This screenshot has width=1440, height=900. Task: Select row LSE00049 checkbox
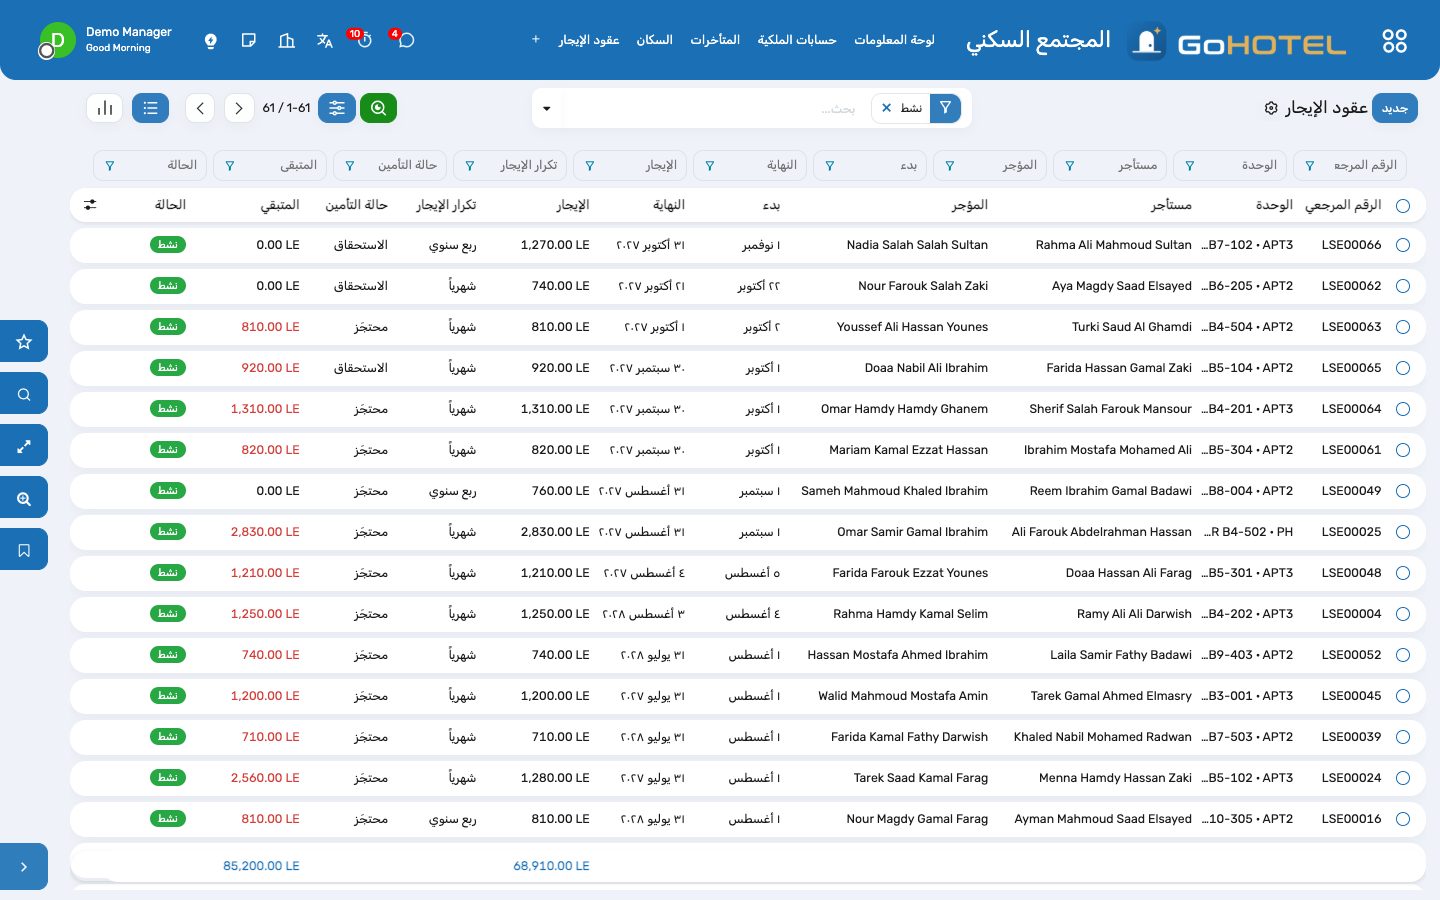tap(1403, 491)
